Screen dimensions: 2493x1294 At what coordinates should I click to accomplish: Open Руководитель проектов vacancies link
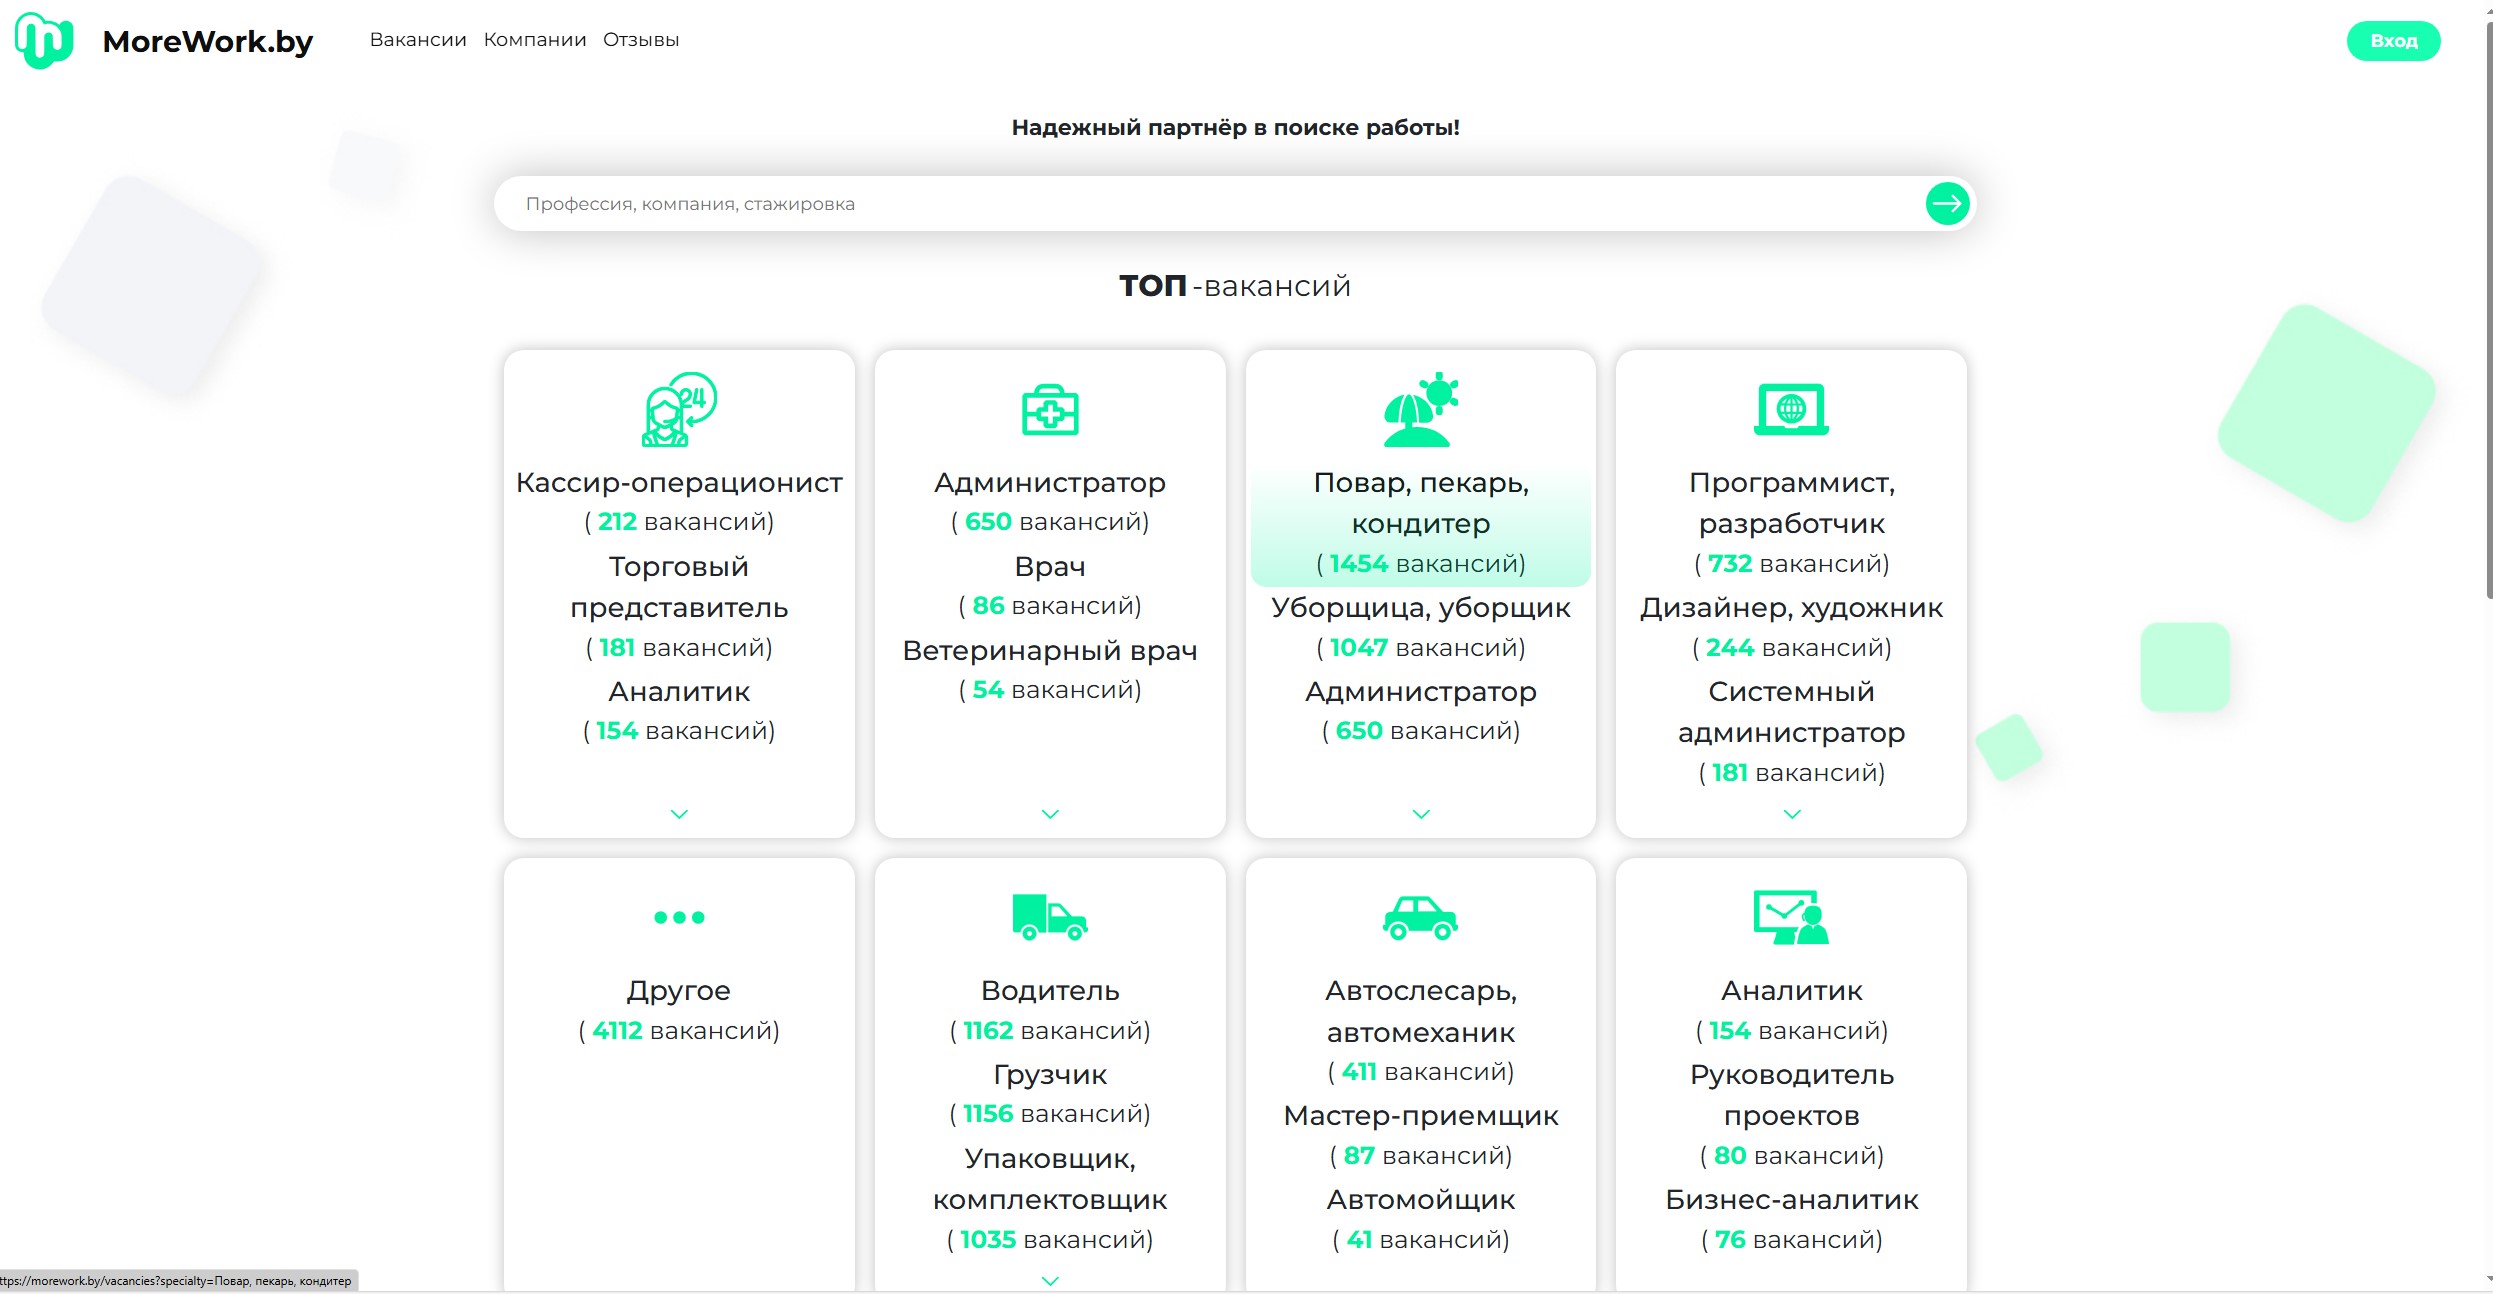coord(1792,1095)
